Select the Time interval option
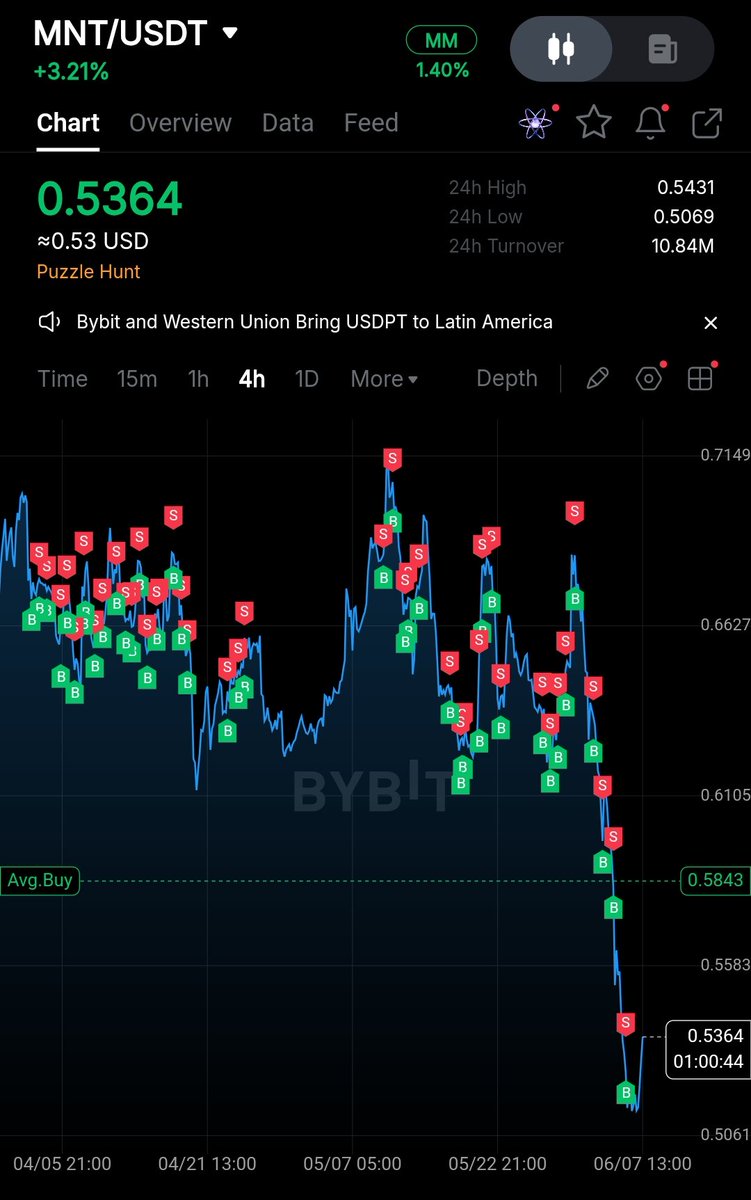Viewport: 751px width, 1200px height. tap(62, 379)
